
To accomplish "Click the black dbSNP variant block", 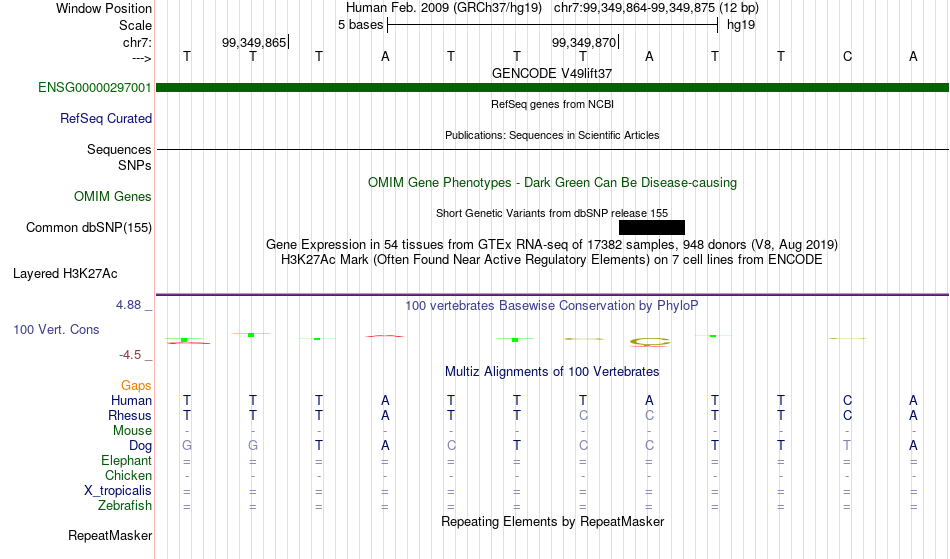I will coord(652,227).
